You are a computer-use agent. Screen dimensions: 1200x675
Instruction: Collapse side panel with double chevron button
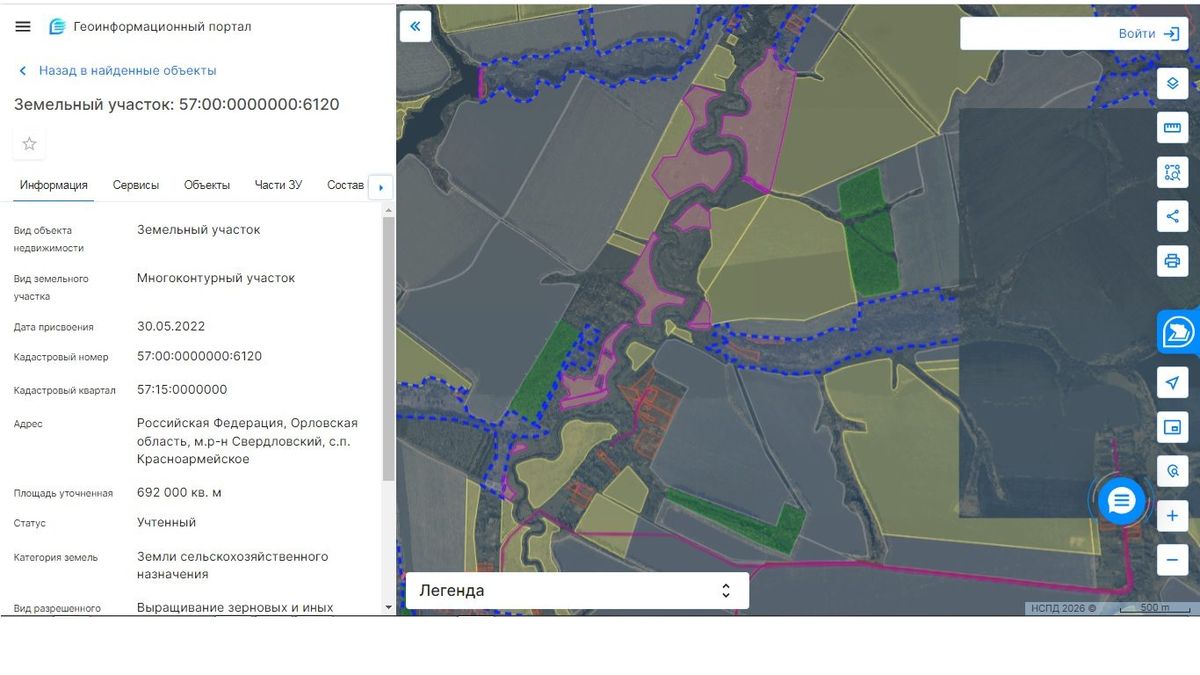415,26
